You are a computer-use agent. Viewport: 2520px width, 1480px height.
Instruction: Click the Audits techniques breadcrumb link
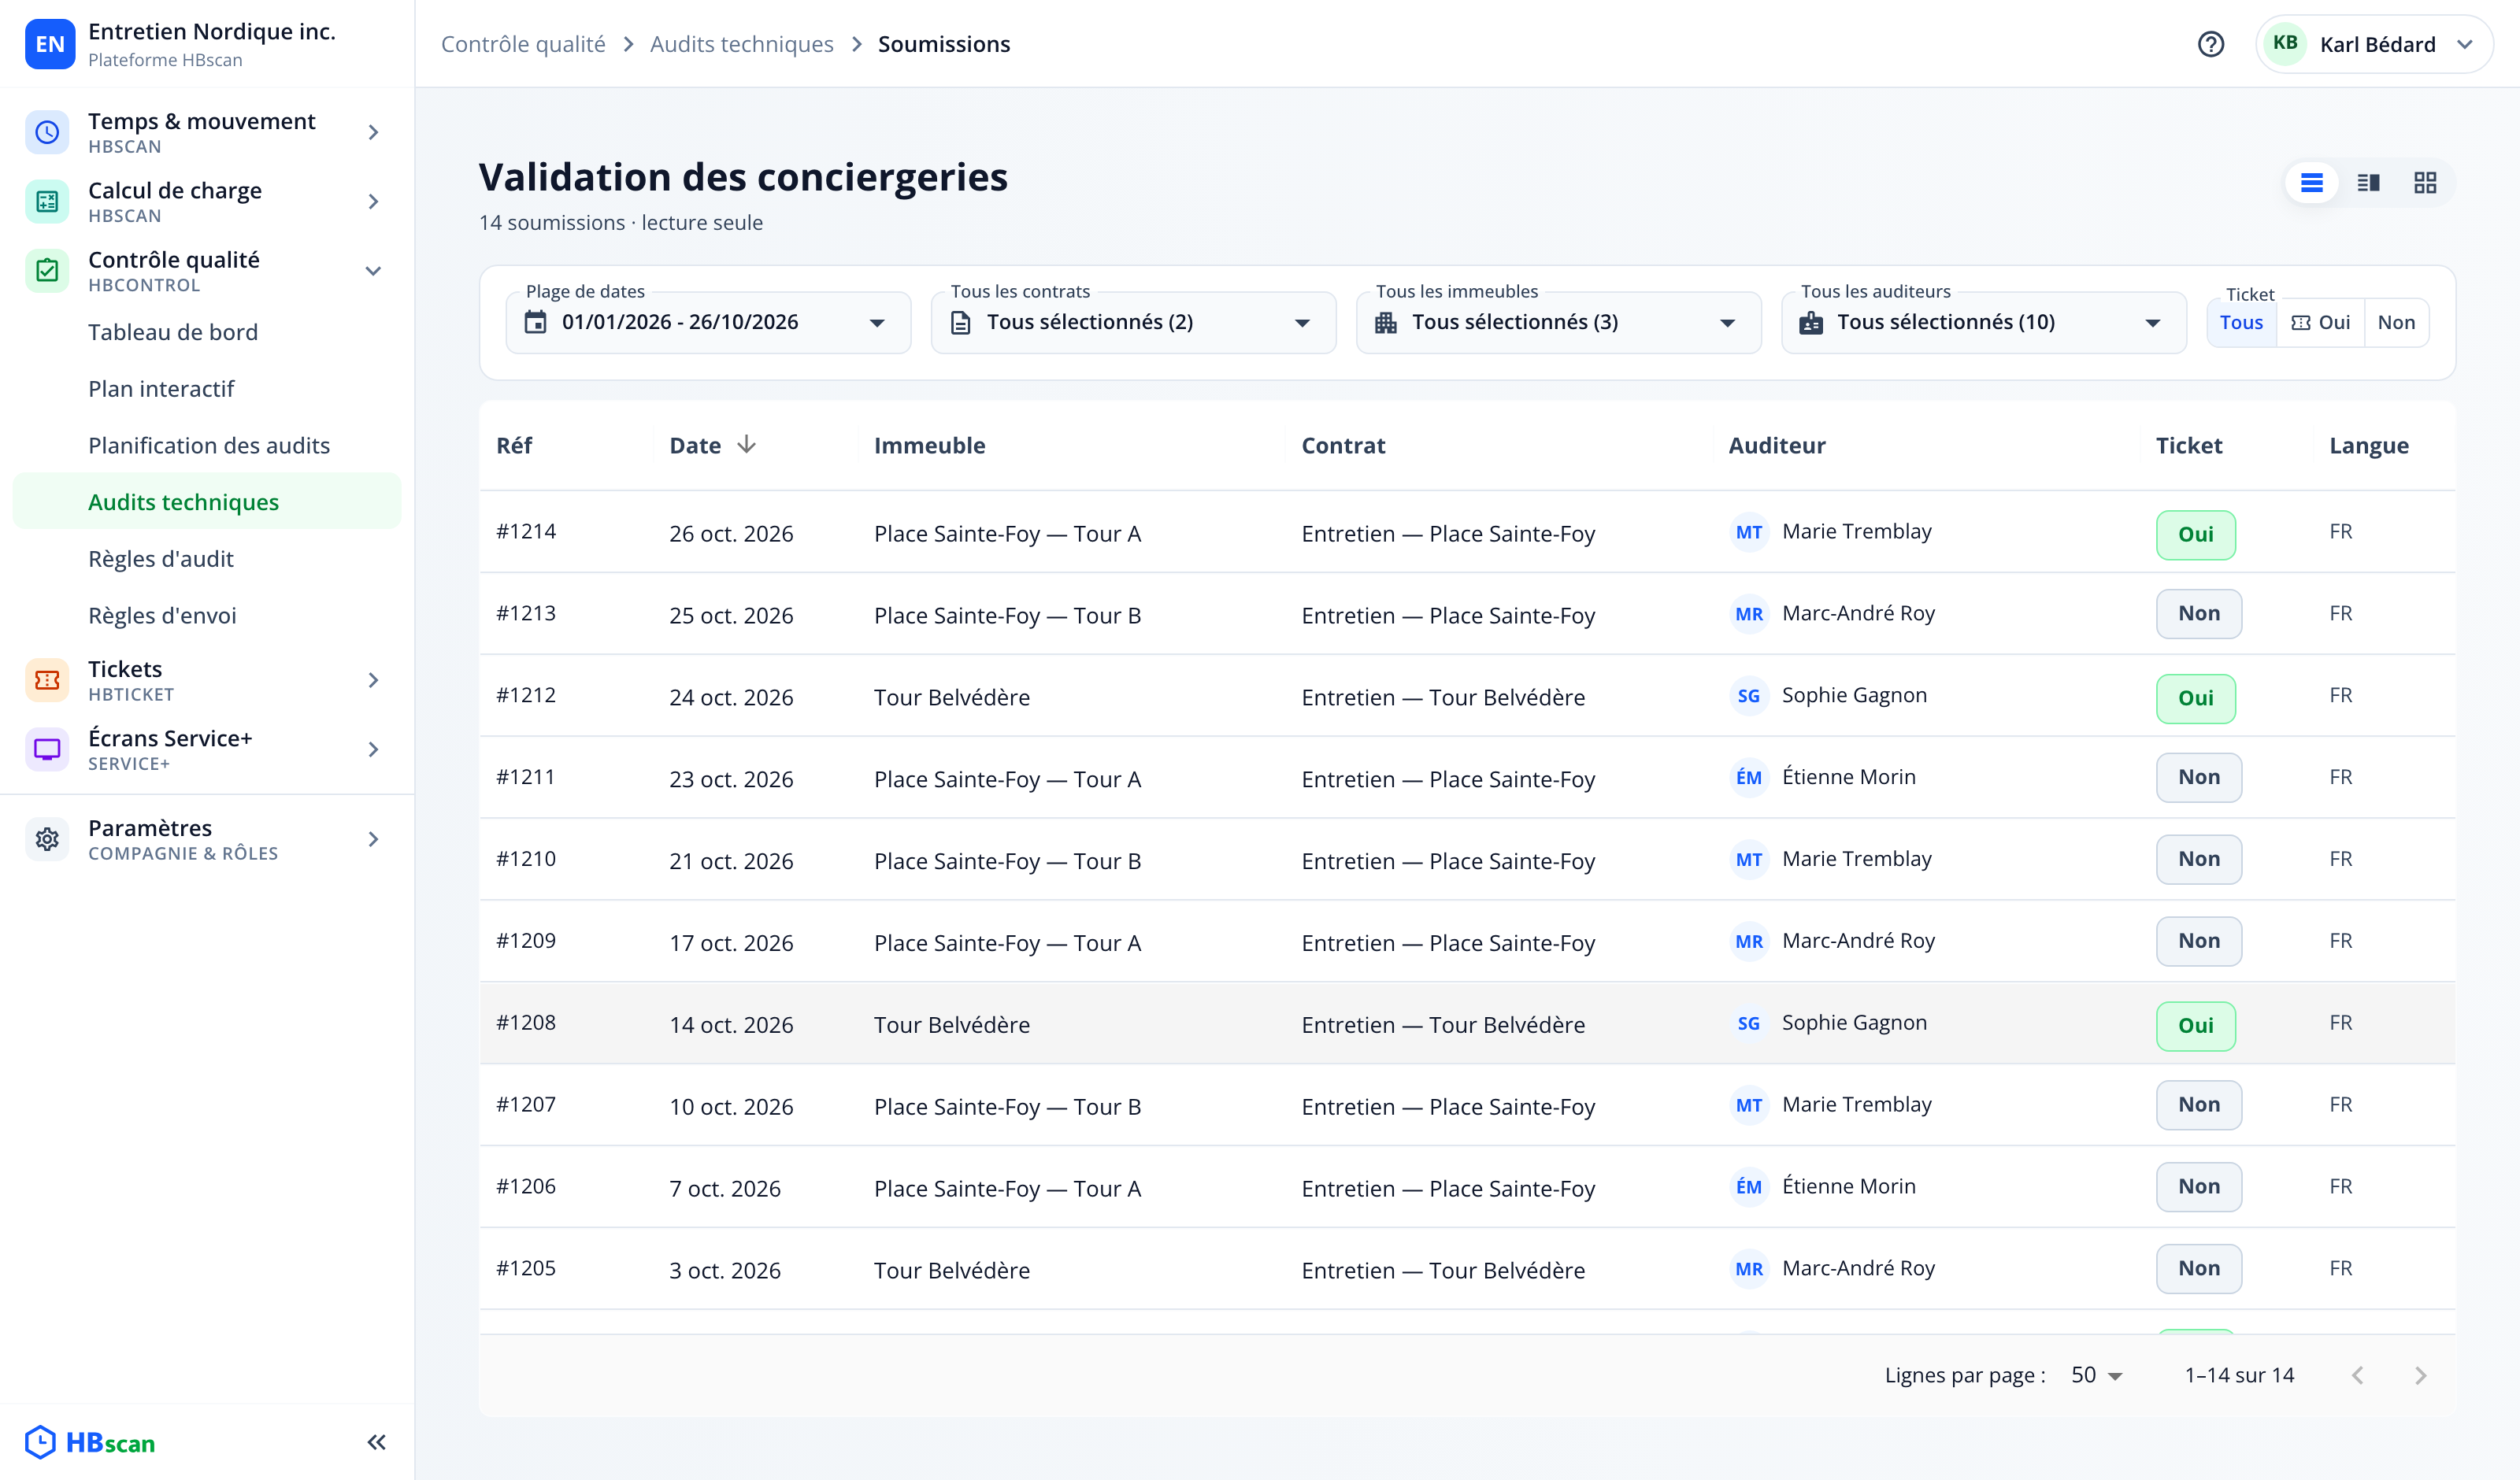pos(741,44)
